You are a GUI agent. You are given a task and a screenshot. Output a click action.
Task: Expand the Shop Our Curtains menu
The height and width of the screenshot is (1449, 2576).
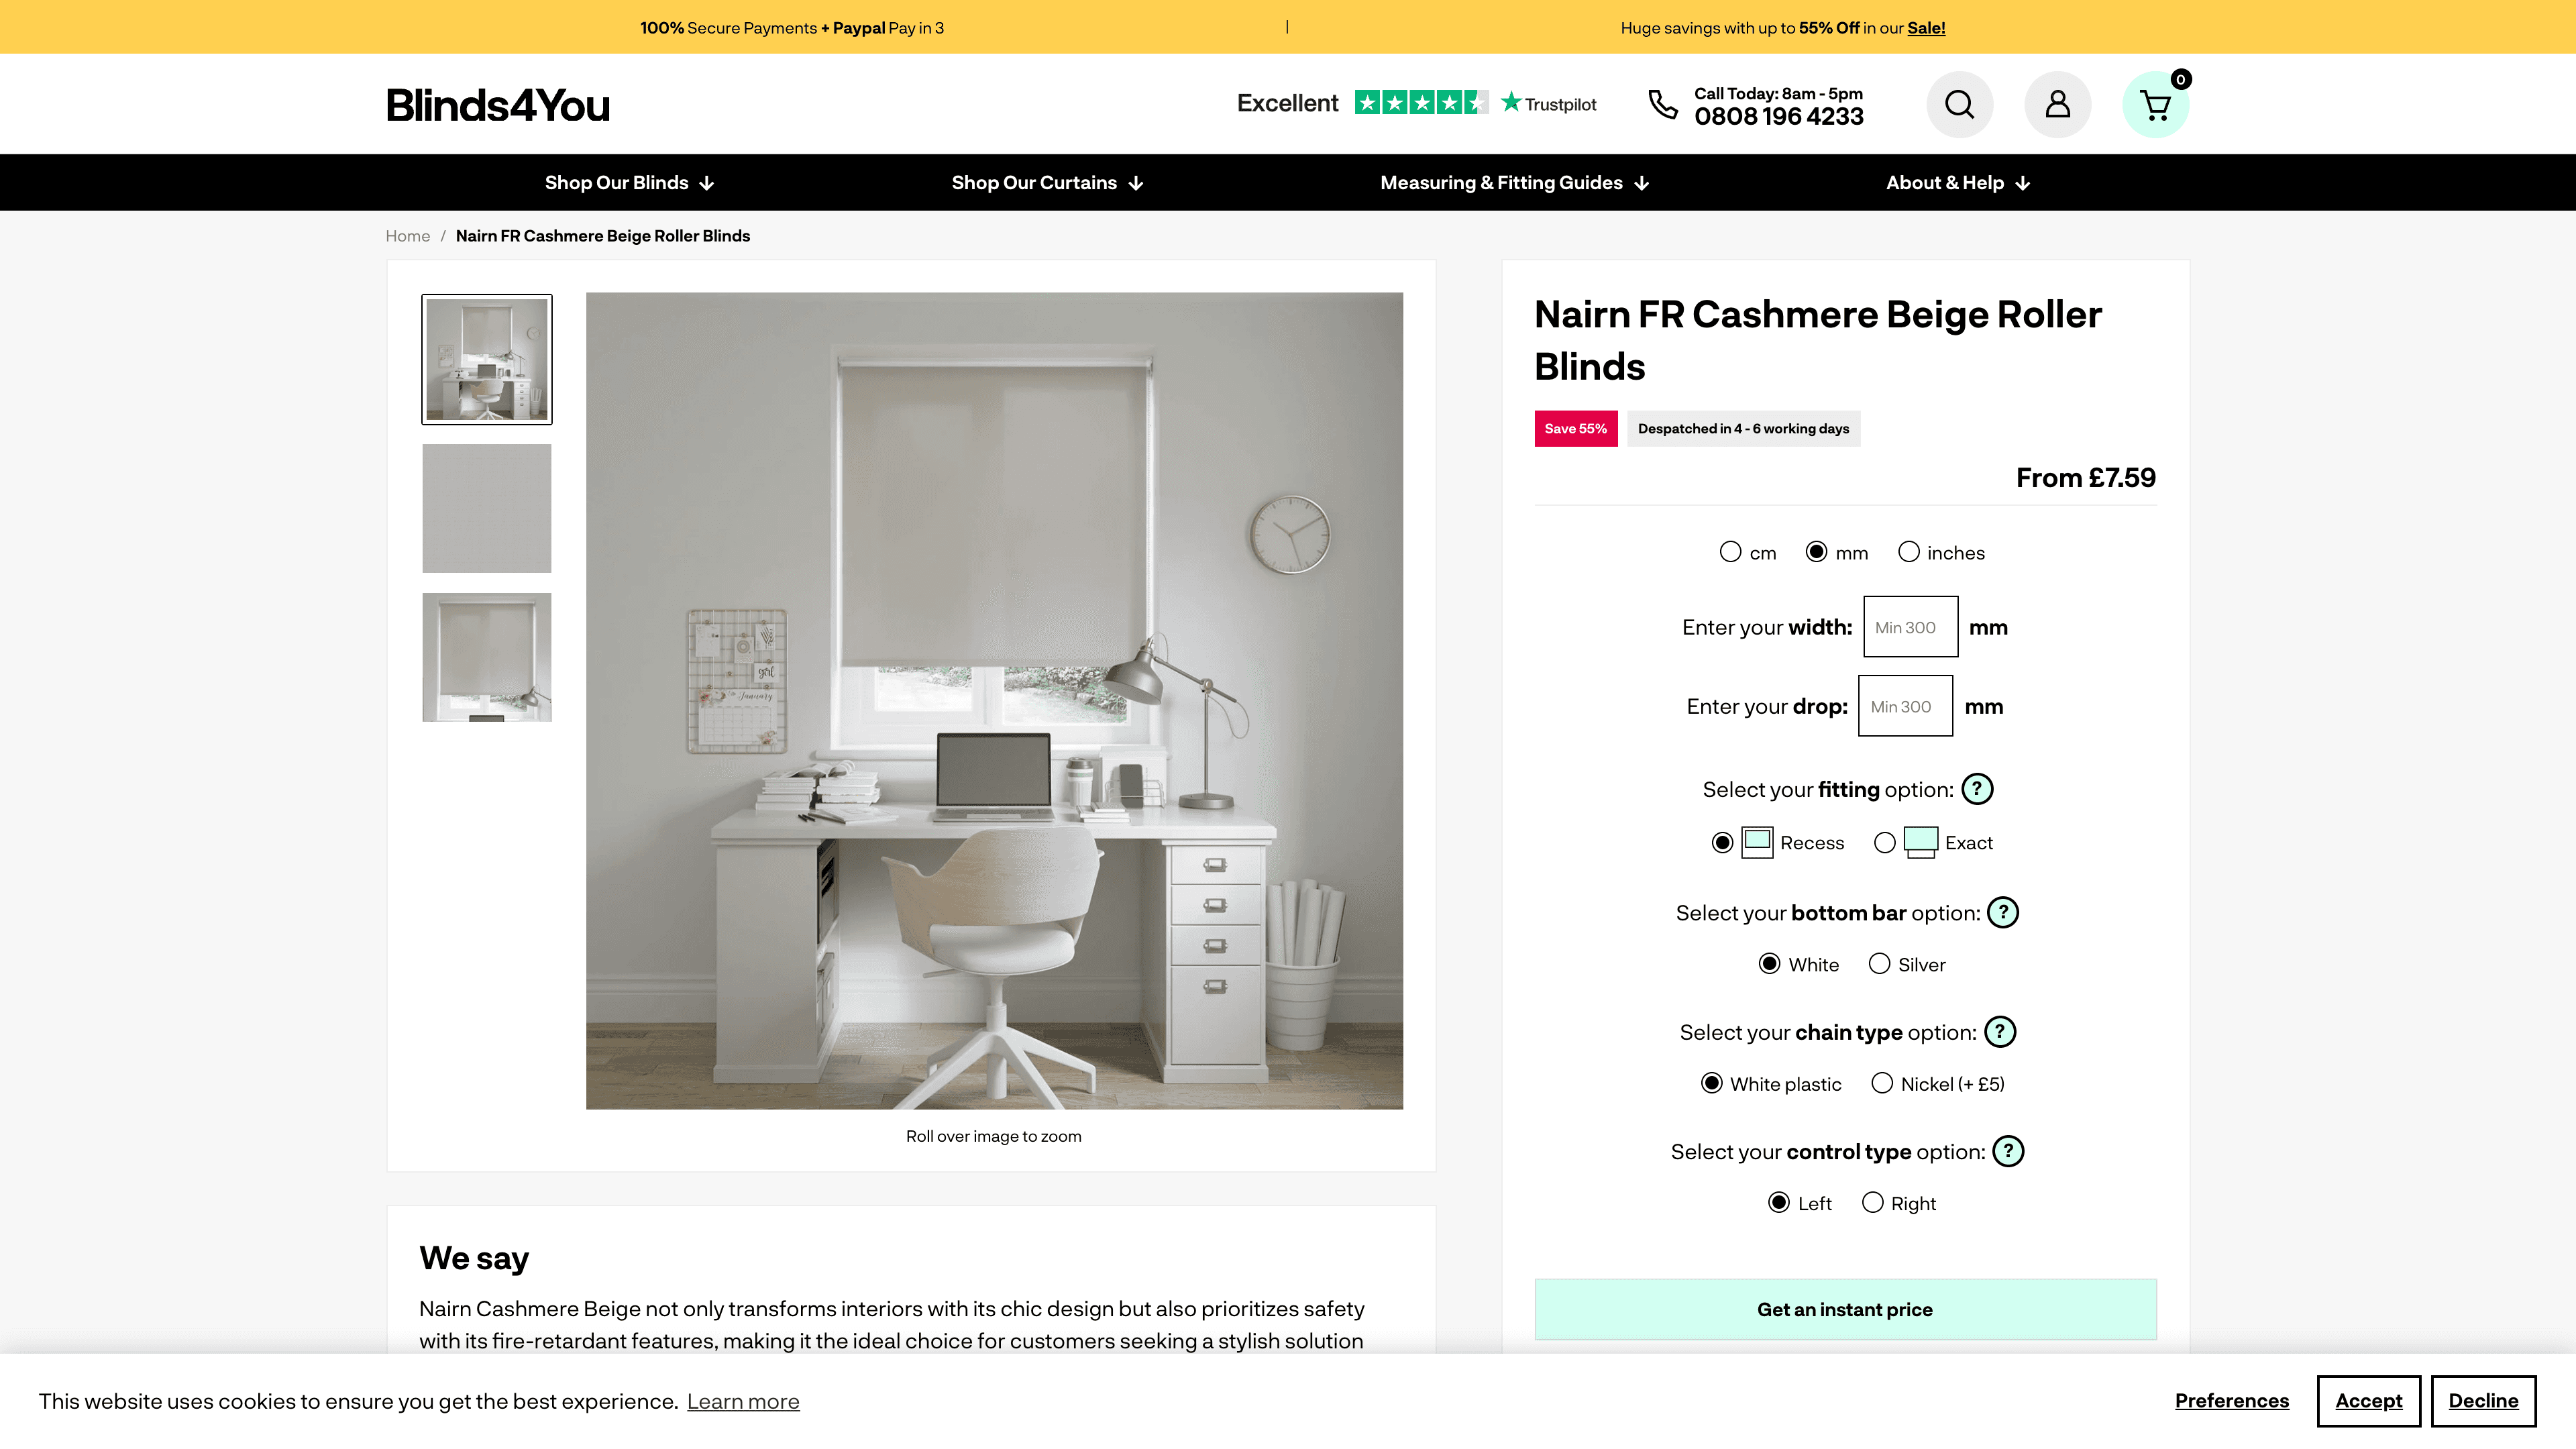(1047, 183)
